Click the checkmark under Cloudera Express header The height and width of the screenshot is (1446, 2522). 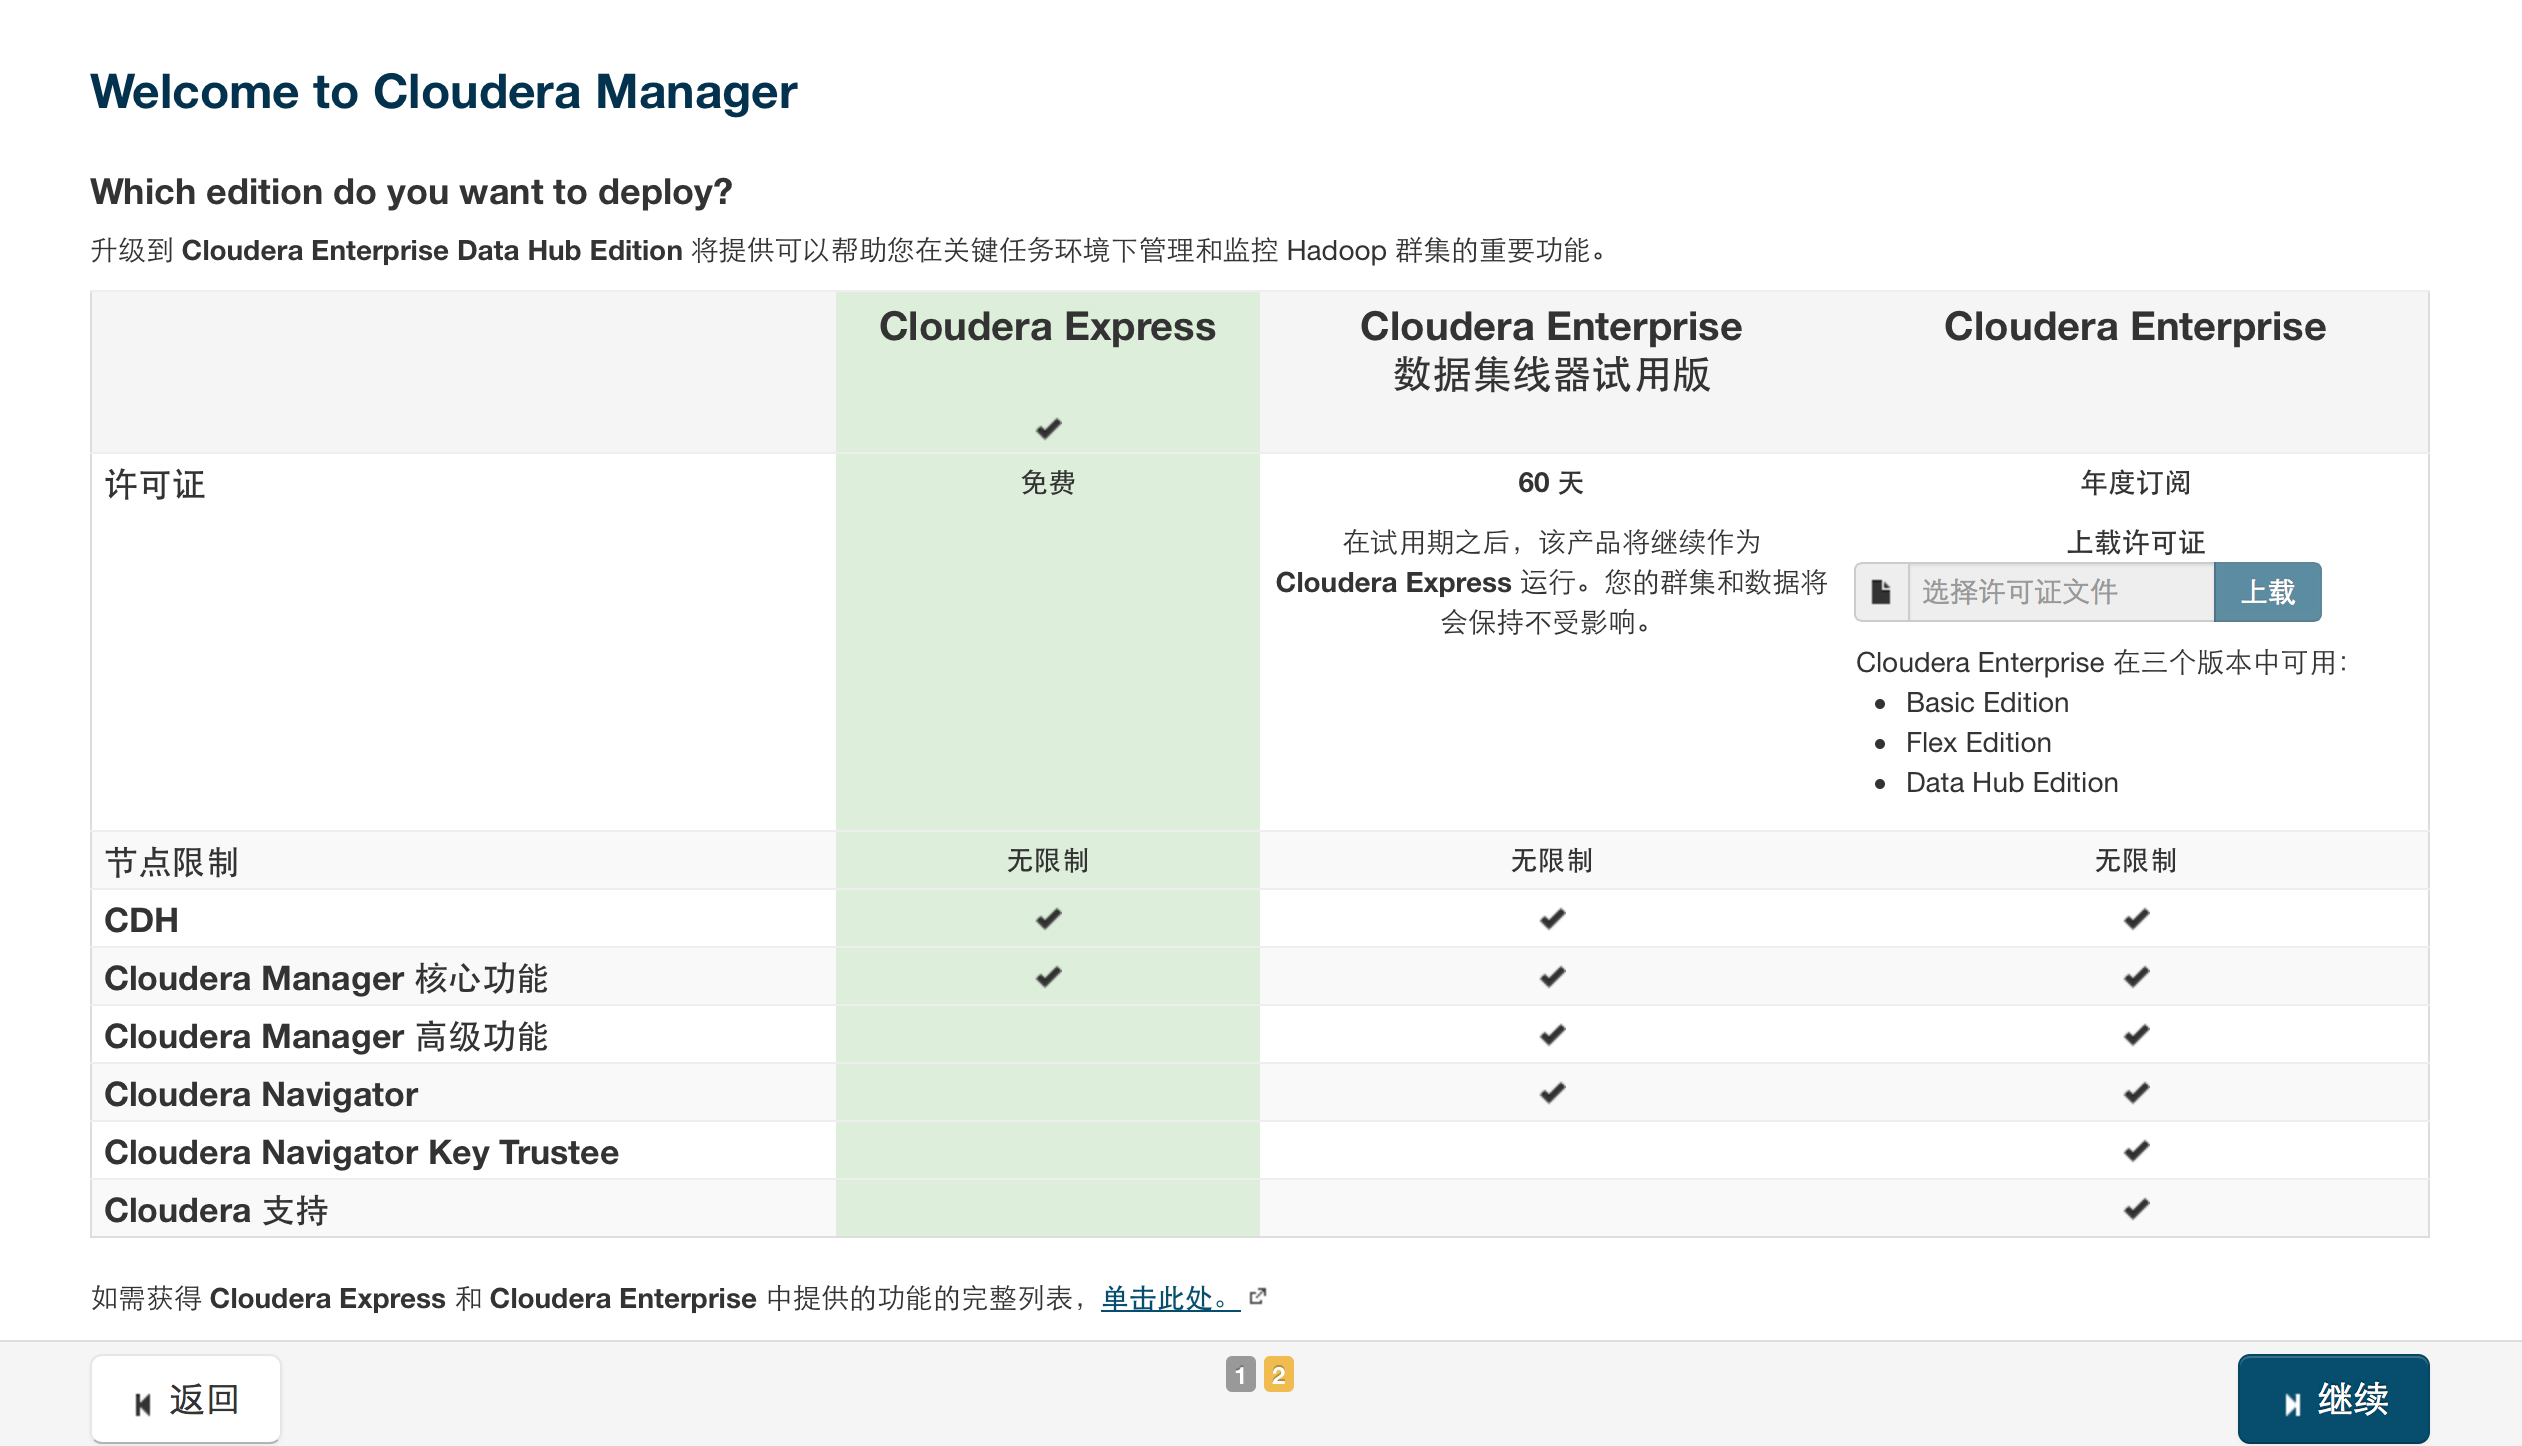(x=1048, y=429)
